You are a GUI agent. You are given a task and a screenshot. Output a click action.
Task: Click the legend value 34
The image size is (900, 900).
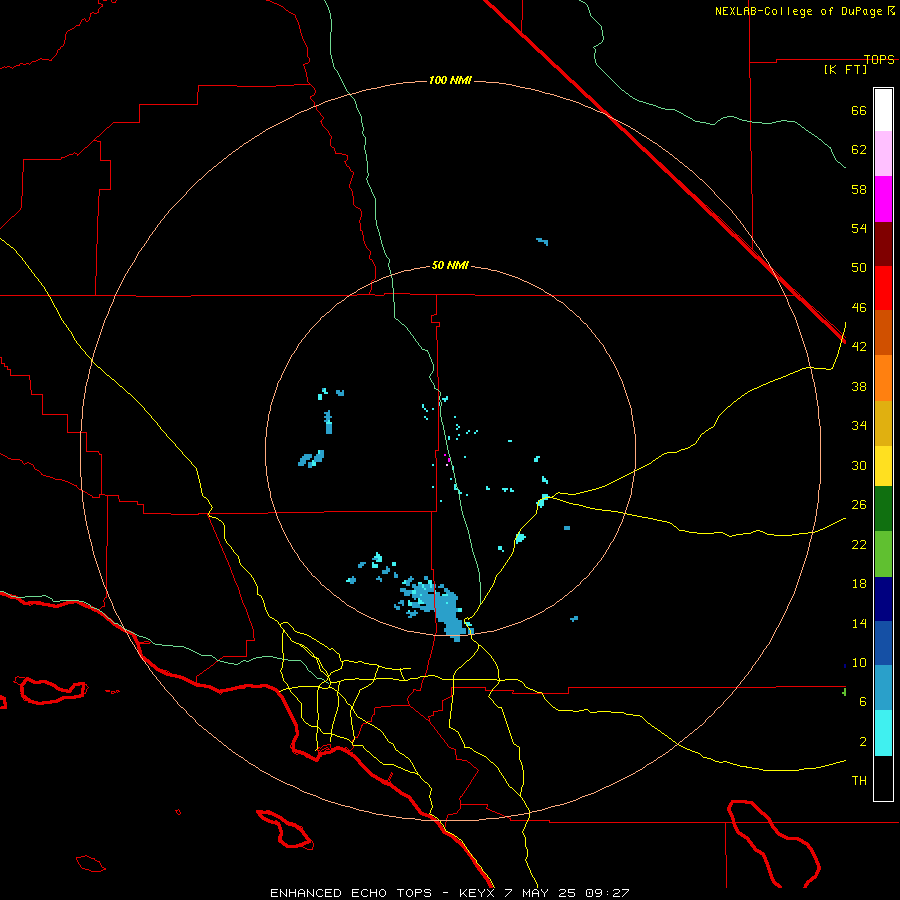tap(859, 426)
